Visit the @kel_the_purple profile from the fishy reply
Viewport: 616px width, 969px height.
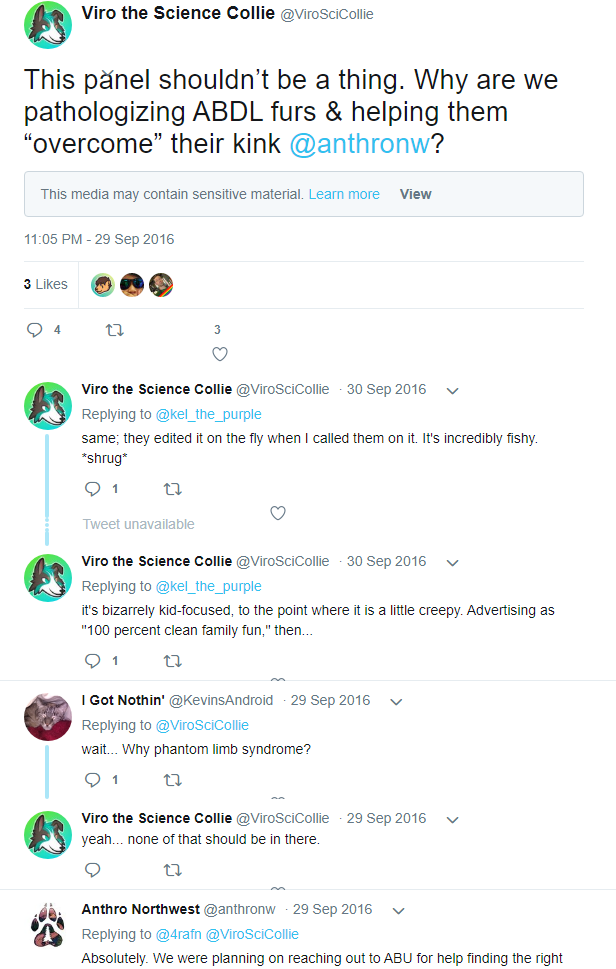pos(208,414)
